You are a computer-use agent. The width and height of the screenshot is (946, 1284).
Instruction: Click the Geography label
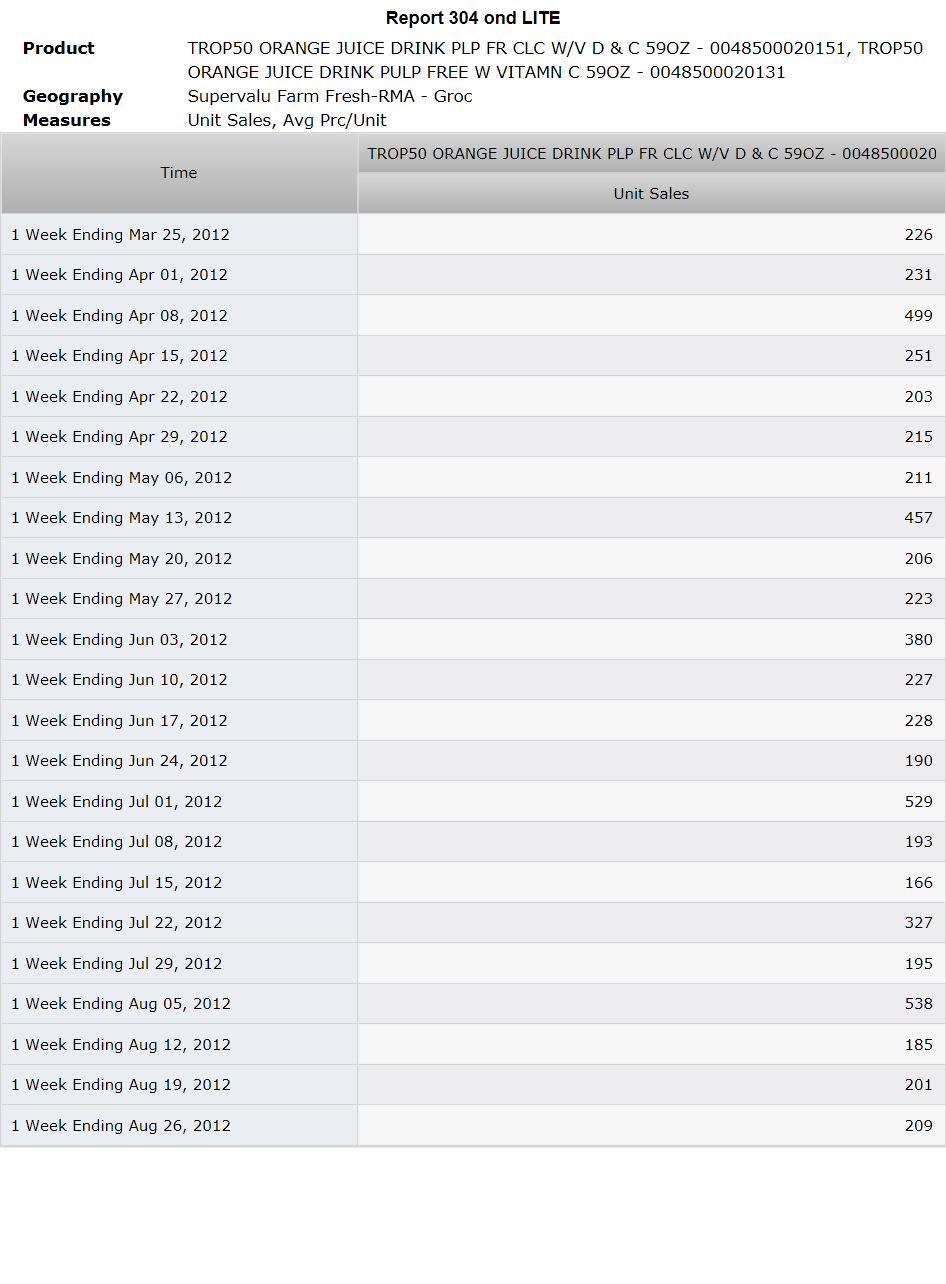pyautogui.click(x=73, y=96)
